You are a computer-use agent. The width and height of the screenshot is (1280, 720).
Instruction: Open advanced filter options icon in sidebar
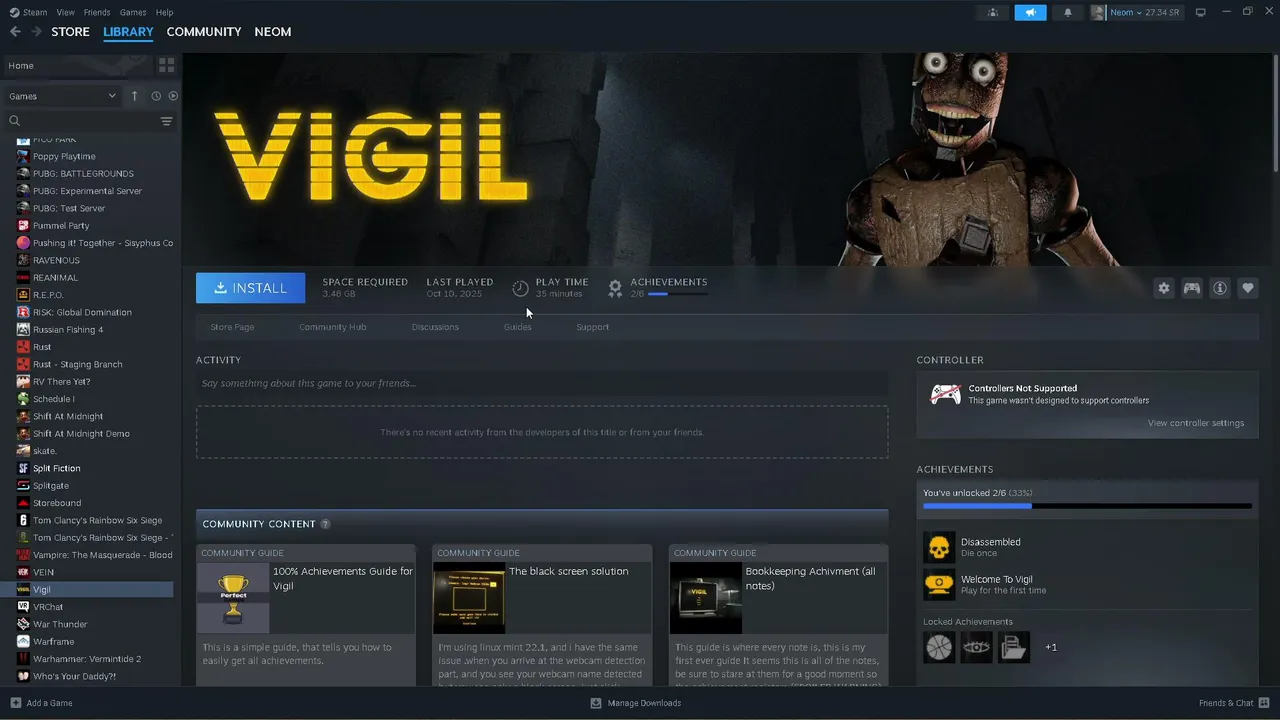coord(167,121)
